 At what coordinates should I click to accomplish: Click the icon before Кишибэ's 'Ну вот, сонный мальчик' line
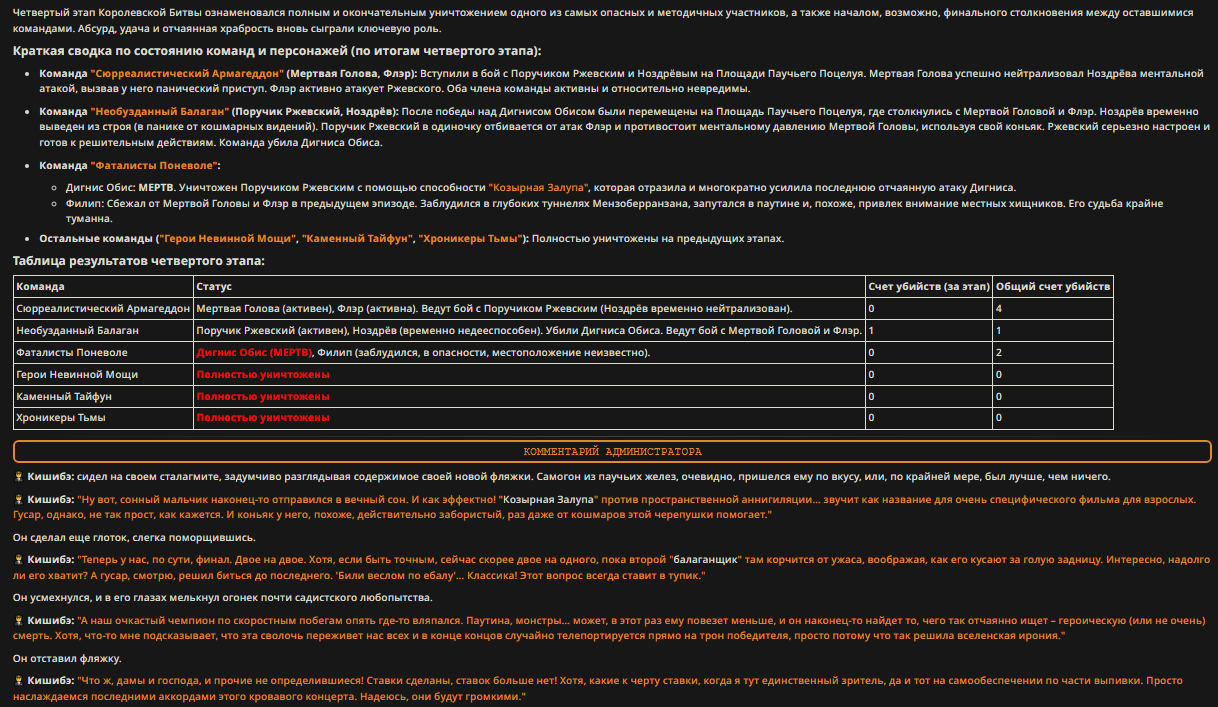click(19, 499)
